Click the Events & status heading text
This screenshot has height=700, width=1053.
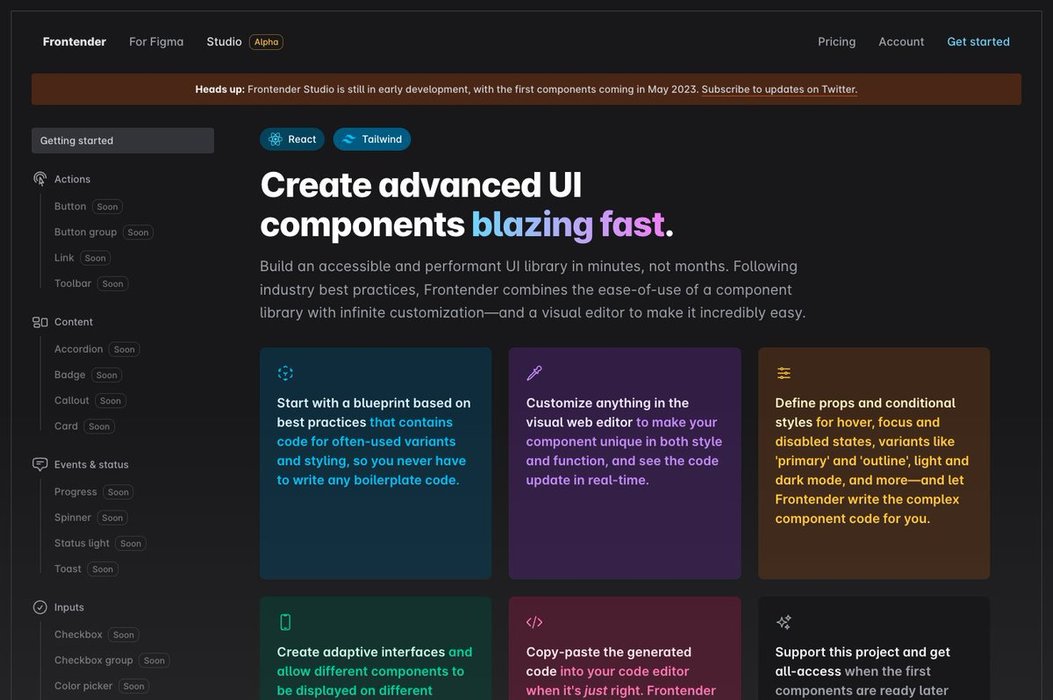click(x=91, y=464)
